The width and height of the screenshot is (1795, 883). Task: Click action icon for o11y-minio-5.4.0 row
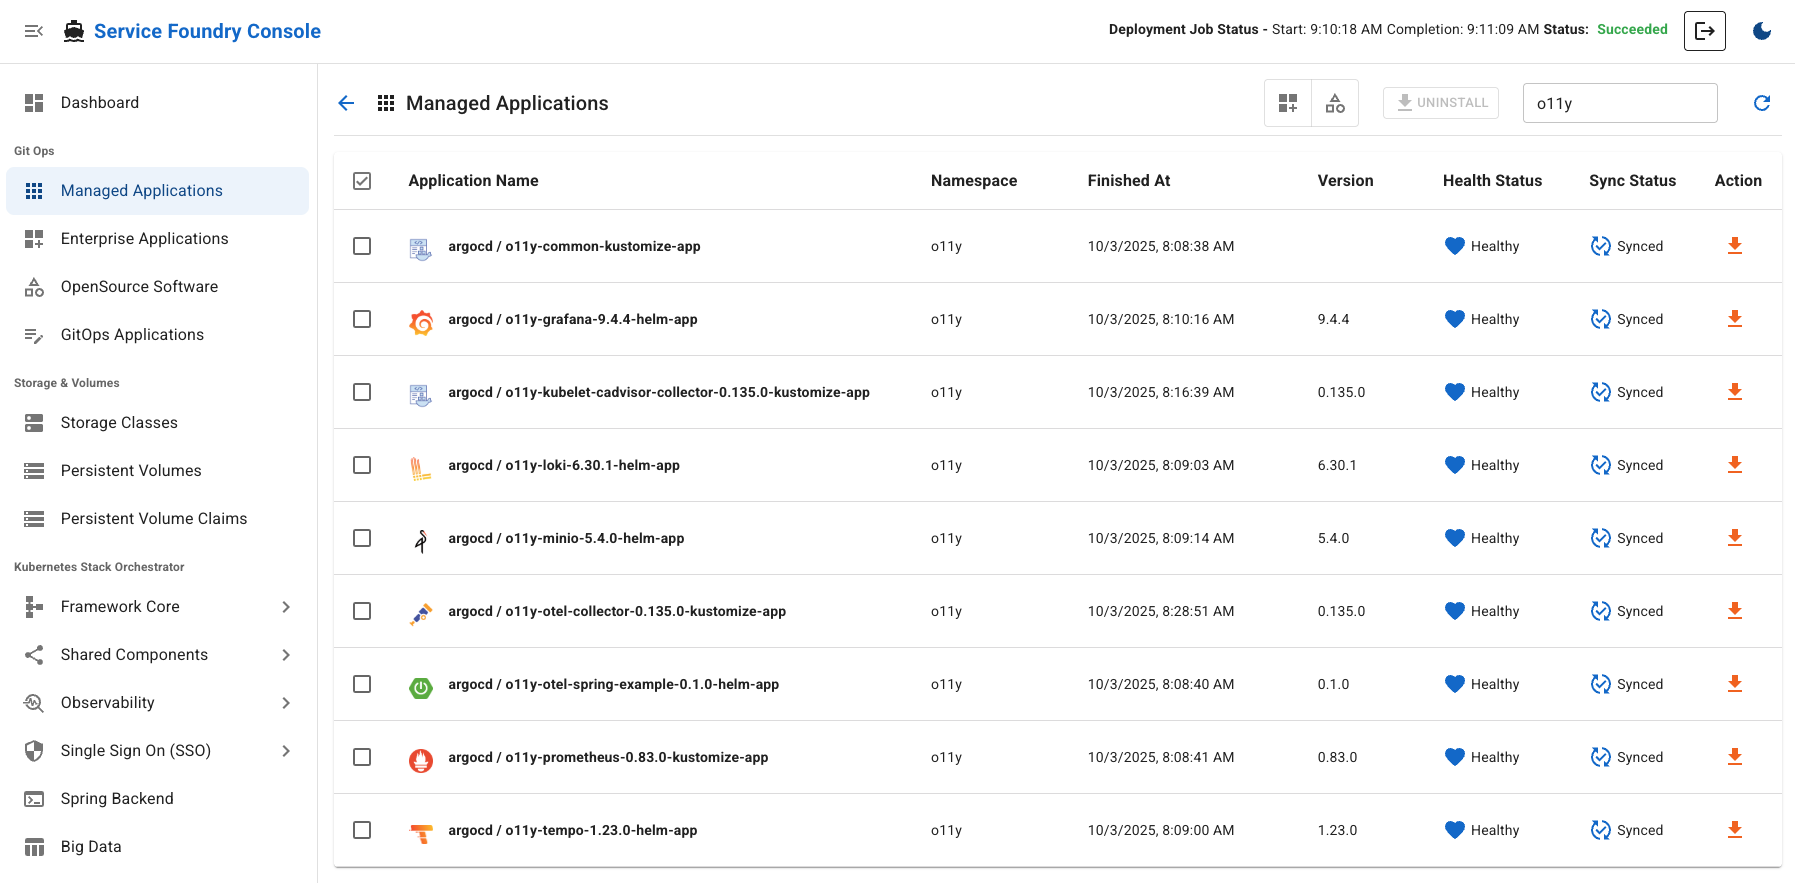(1735, 538)
